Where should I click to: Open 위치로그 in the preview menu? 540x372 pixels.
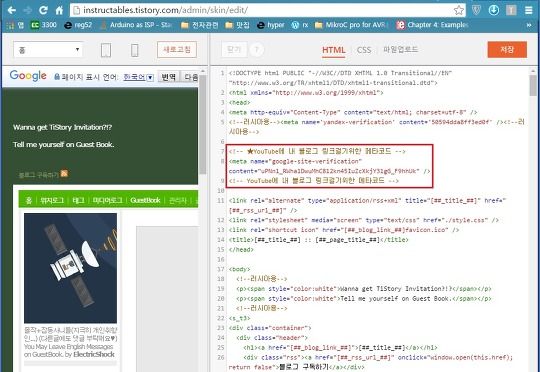tap(52, 200)
